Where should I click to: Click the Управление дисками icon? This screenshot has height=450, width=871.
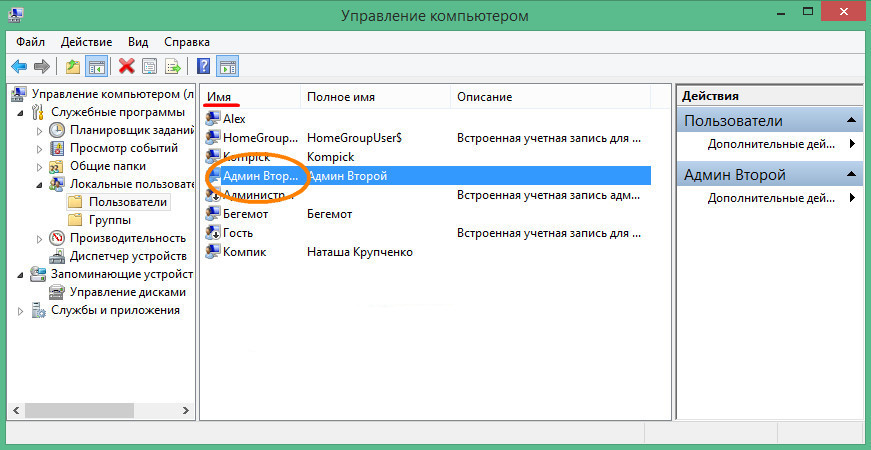(x=57, y=292)
